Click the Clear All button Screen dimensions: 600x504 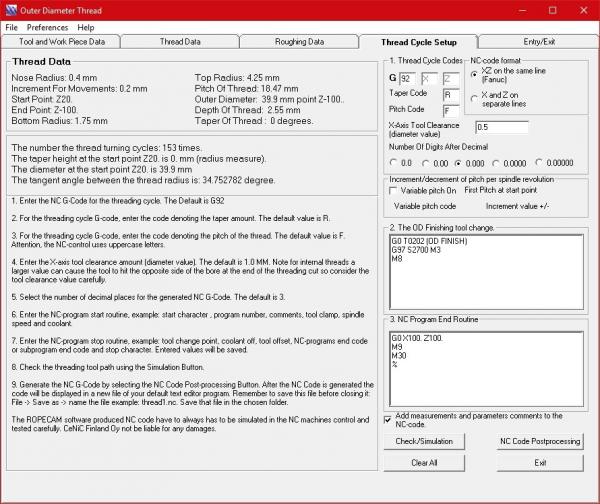pos(424,463)
